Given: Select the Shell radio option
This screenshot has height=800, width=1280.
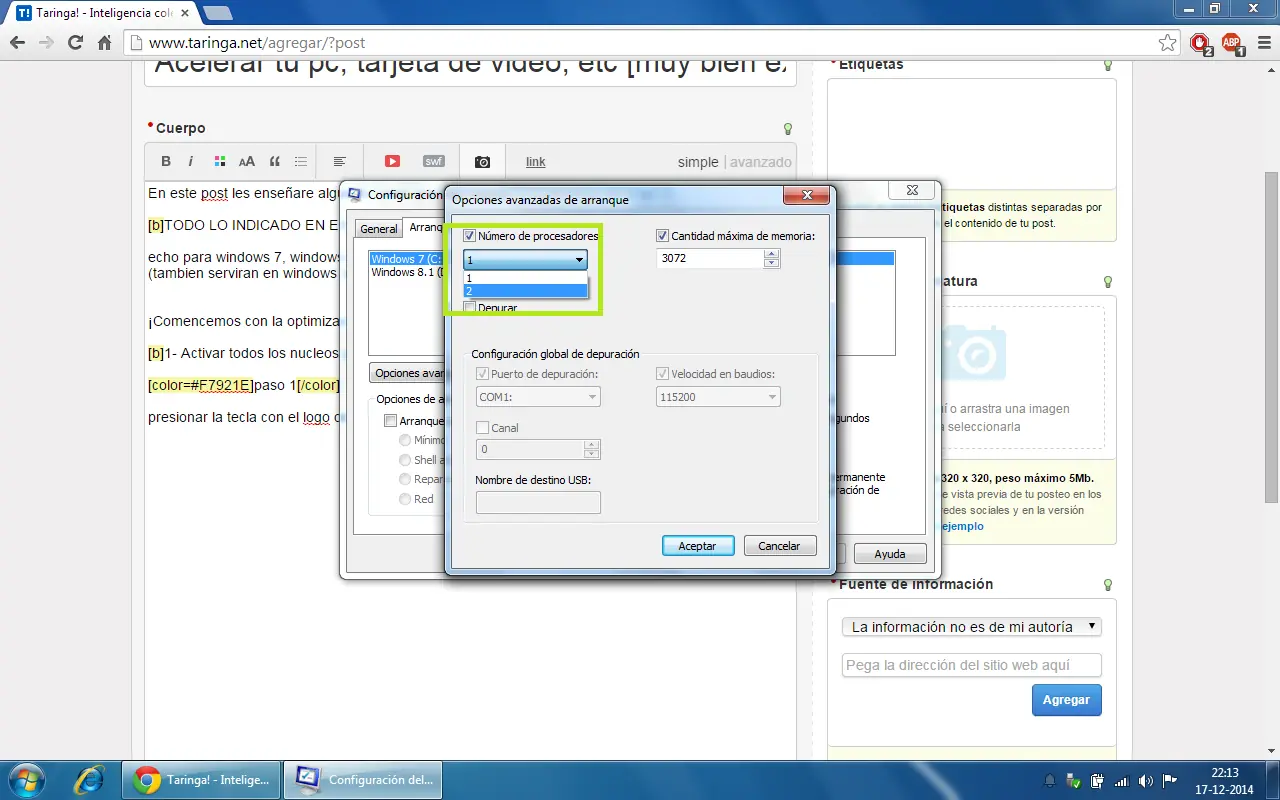Looking at the screenshot, I should pos(405,460).
